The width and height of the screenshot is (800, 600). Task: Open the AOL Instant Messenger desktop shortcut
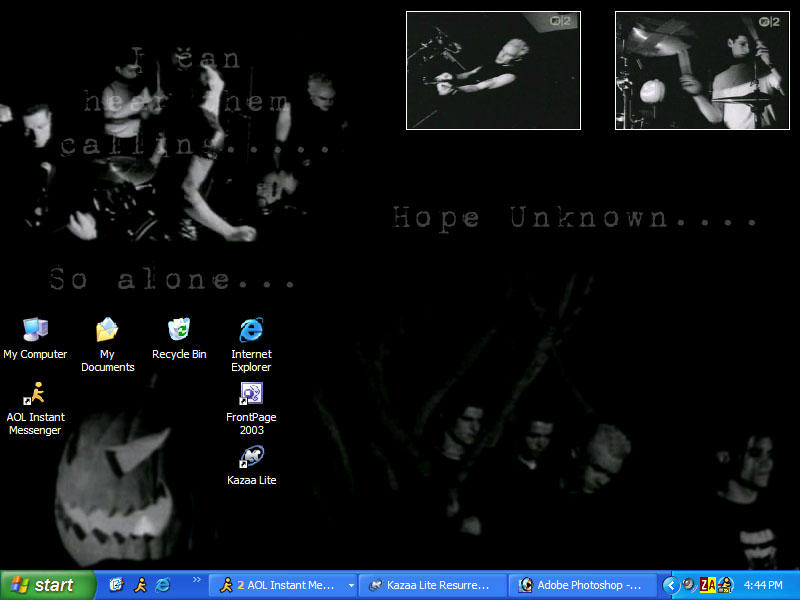pyautogui.click(x=35, y=394)
